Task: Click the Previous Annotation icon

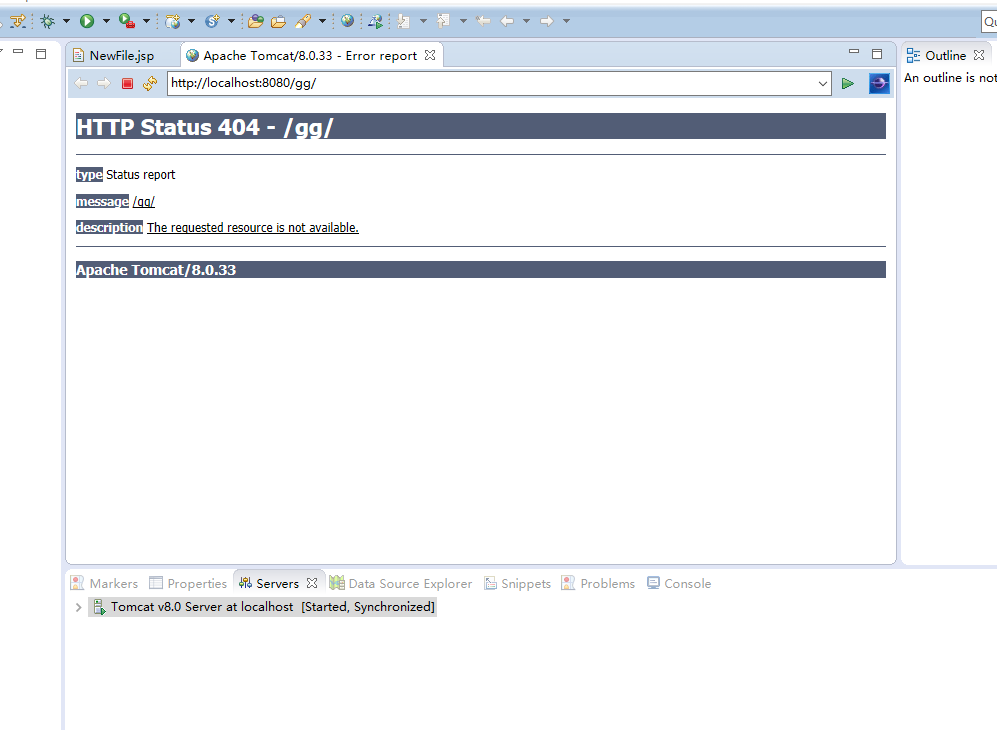Action: click(x=443, y=21)
